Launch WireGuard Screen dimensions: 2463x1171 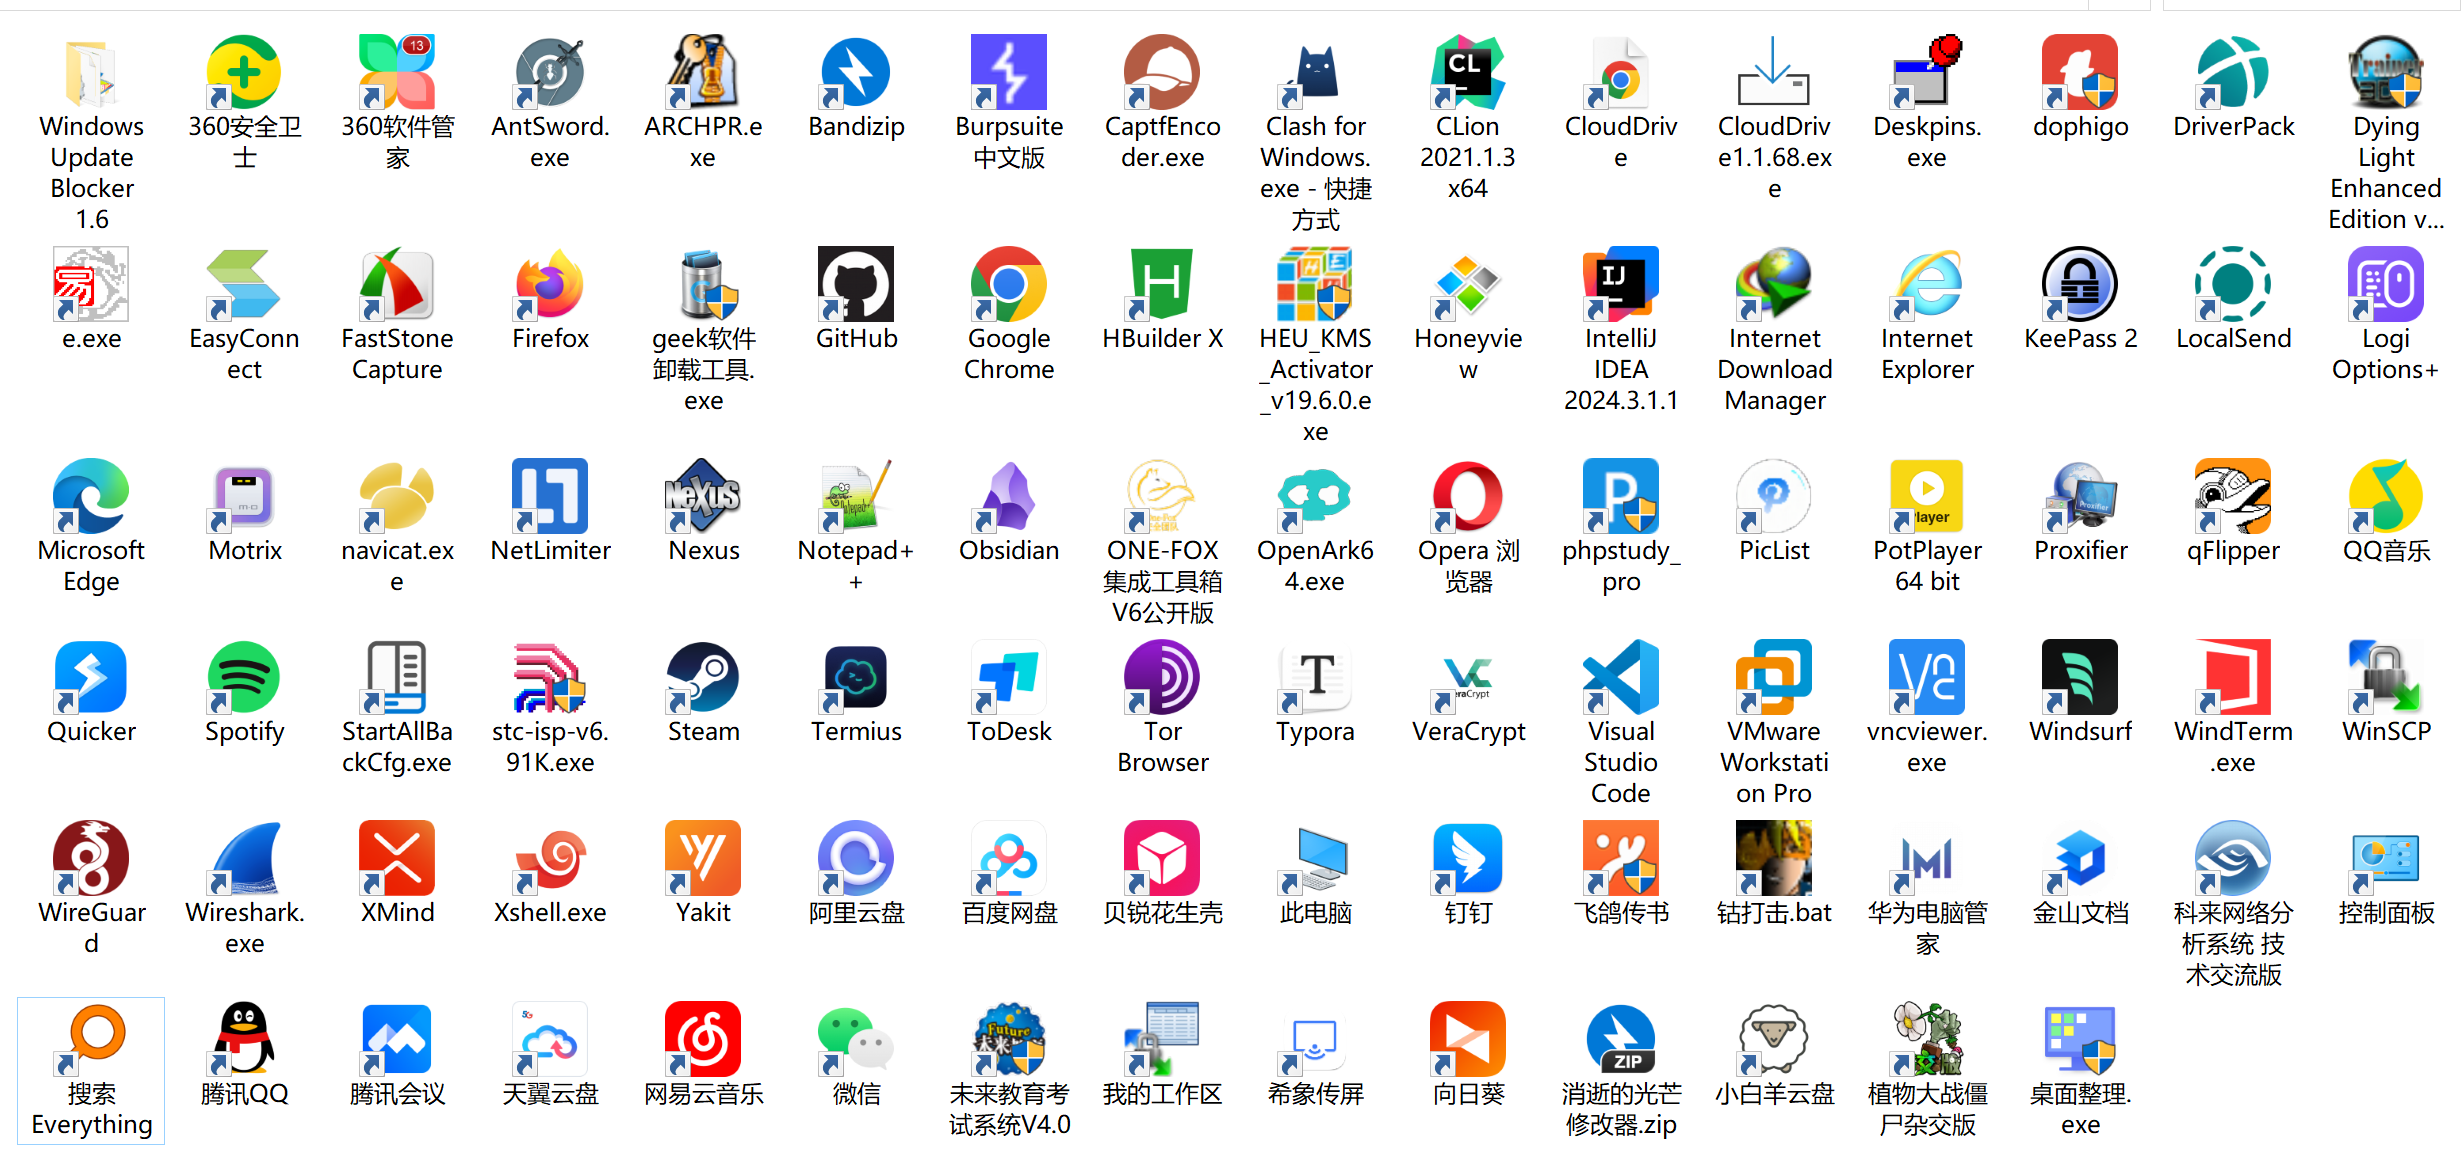91,858
